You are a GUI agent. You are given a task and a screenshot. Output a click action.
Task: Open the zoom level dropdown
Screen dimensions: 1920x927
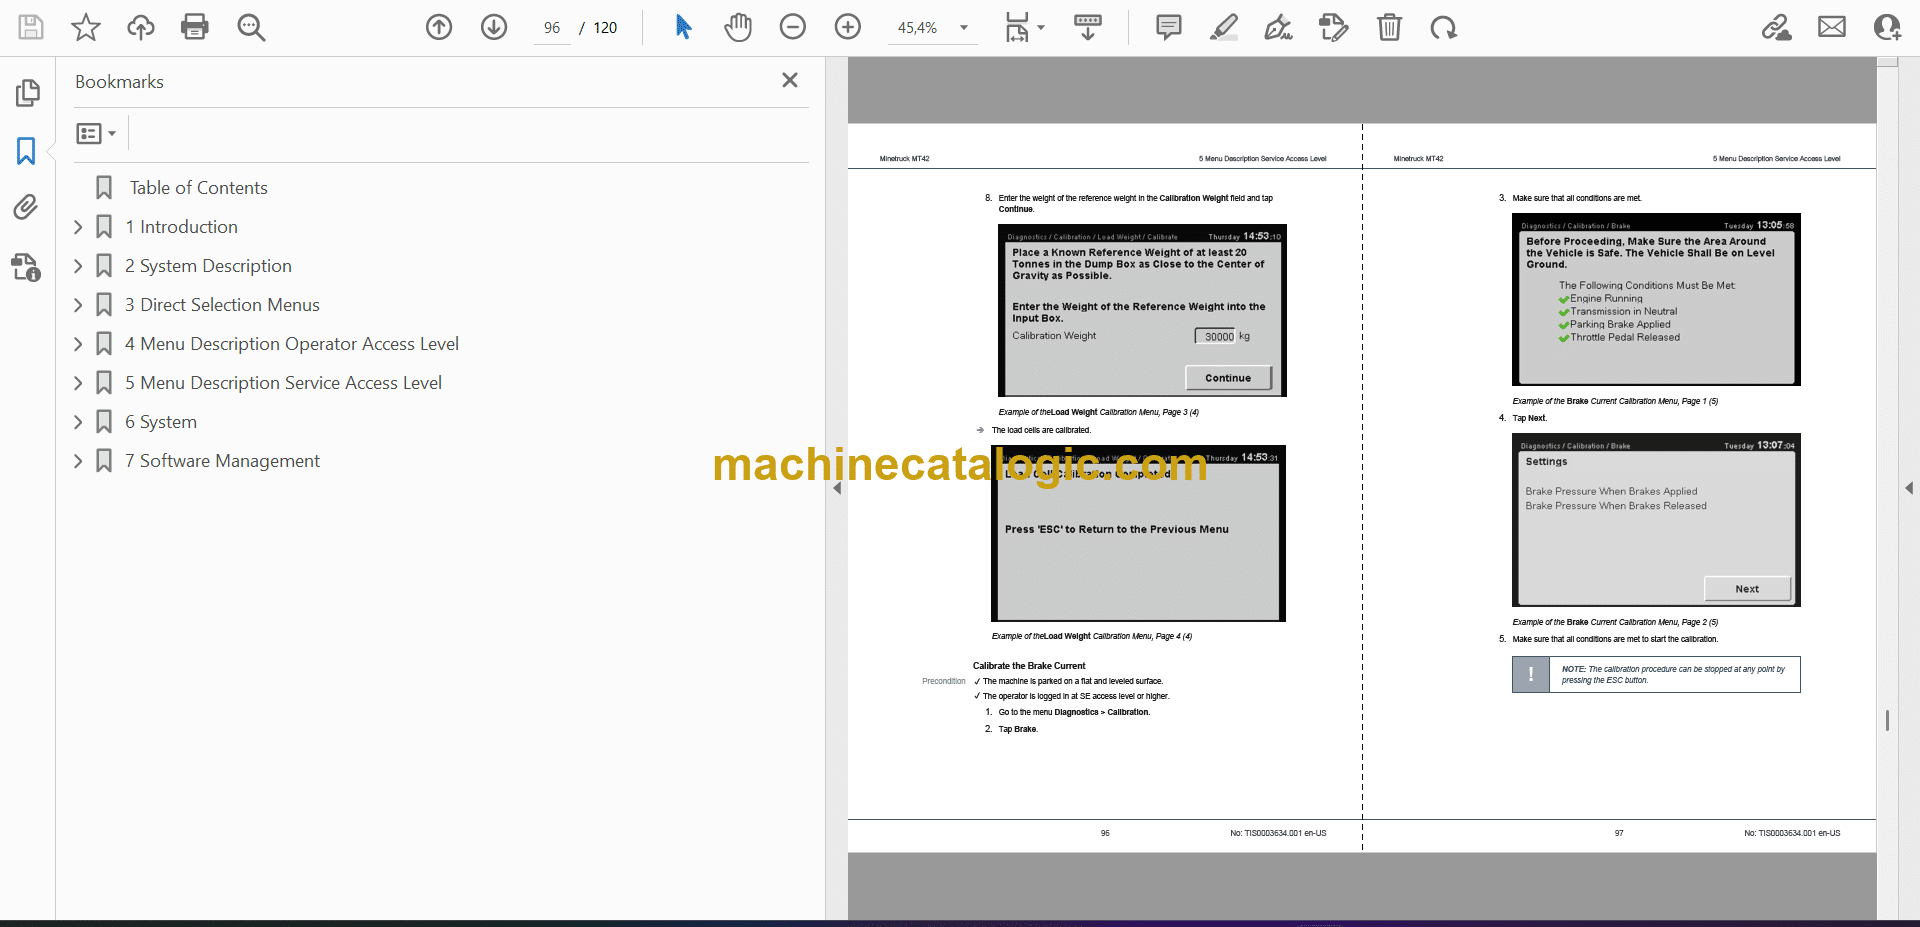click(964, 28)
